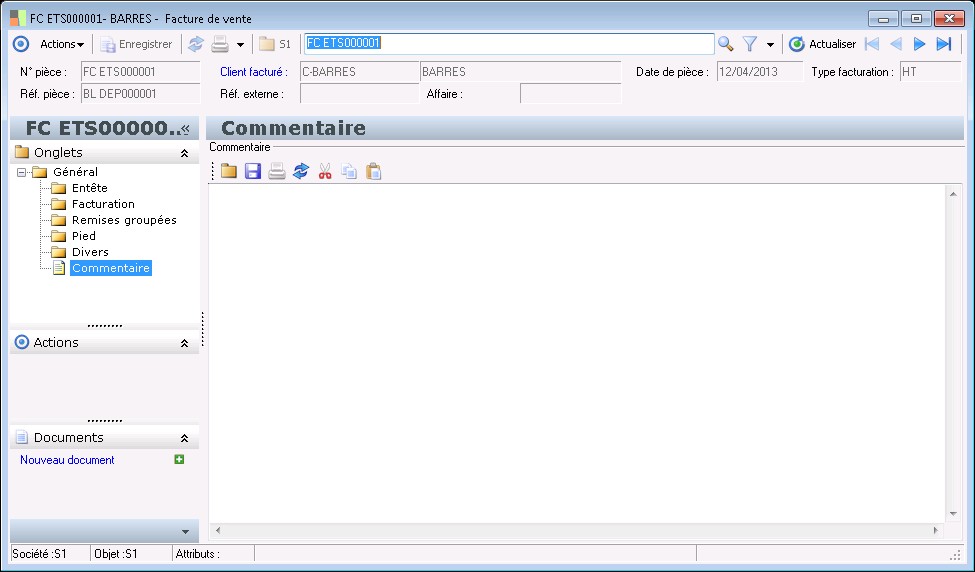
Task: Click the Affaire input field
Action: [x=570, y=94]
